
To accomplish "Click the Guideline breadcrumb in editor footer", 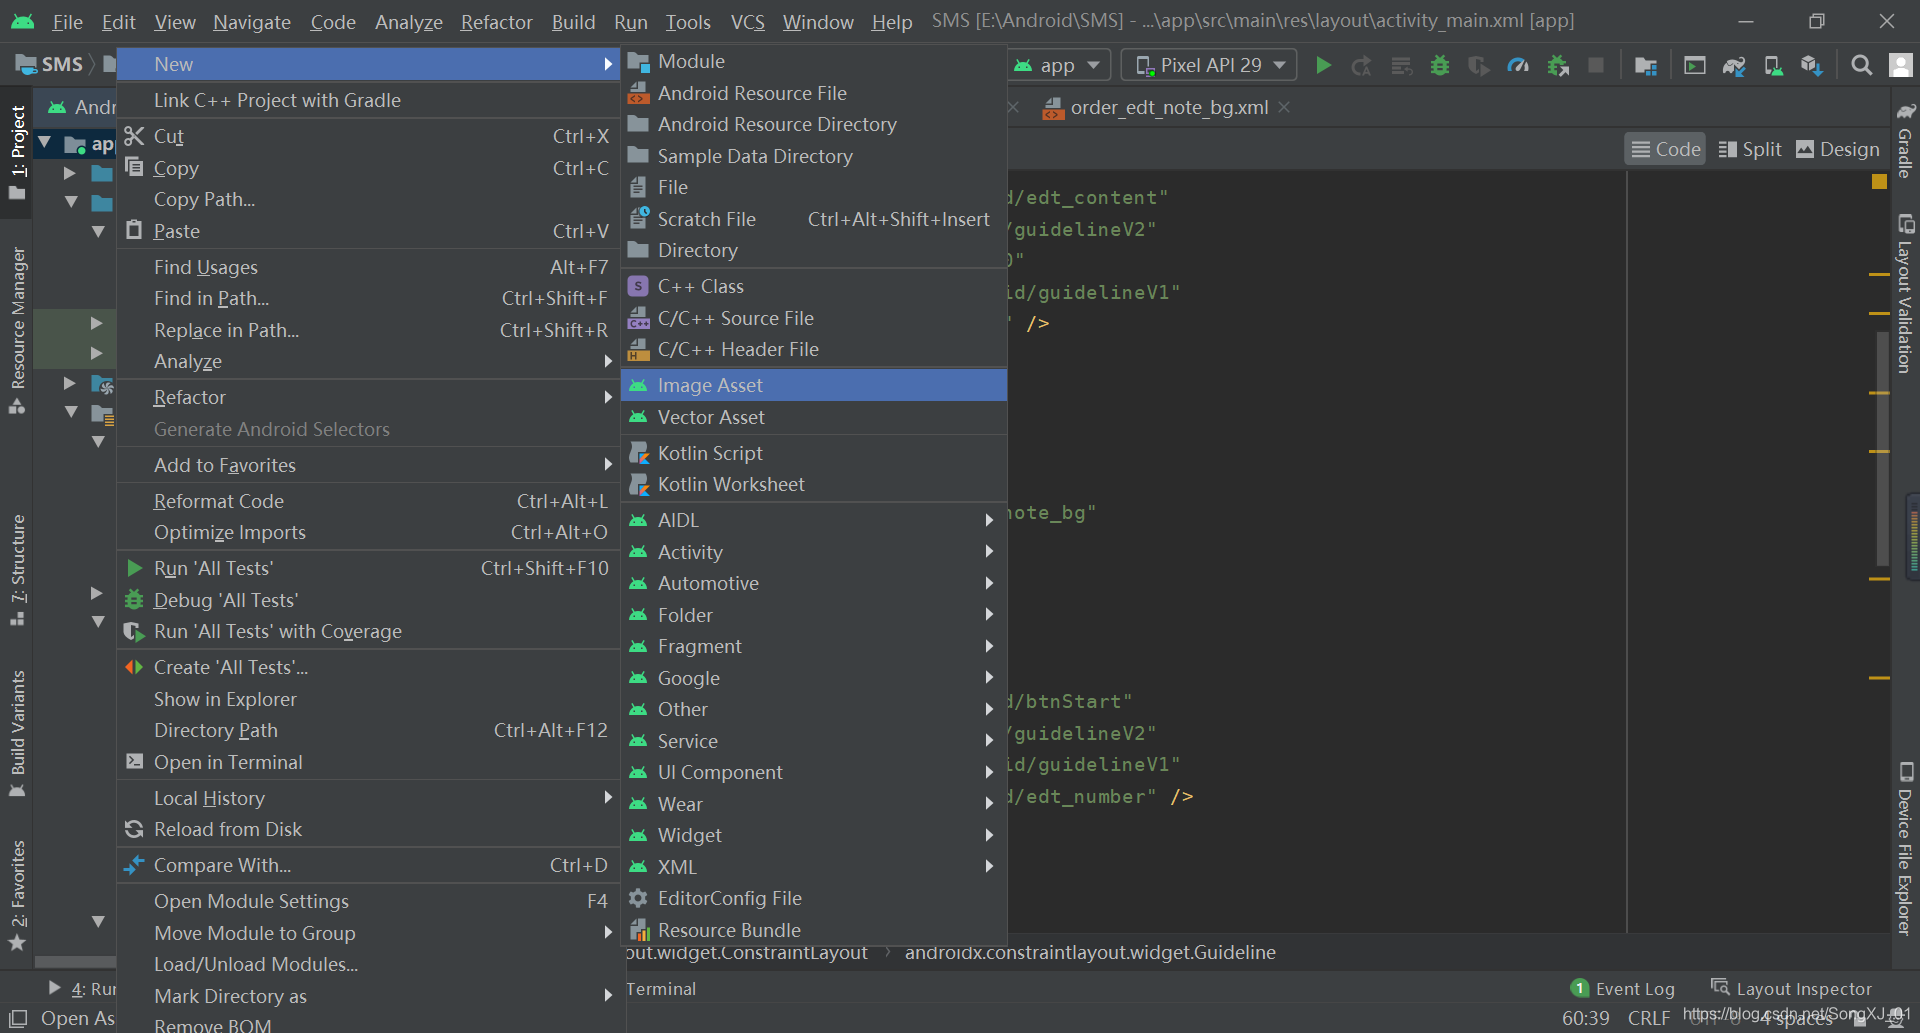I will (1090, 952).
